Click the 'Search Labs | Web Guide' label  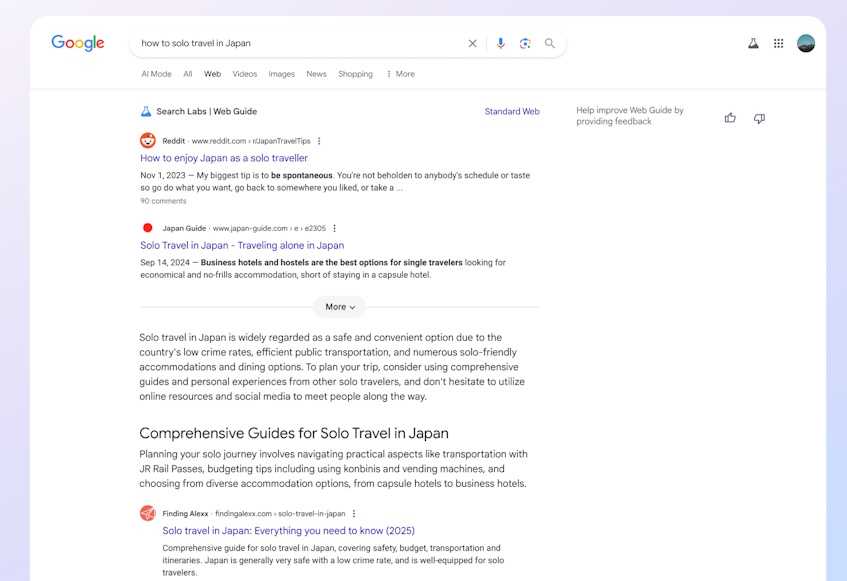coord(206,111)
